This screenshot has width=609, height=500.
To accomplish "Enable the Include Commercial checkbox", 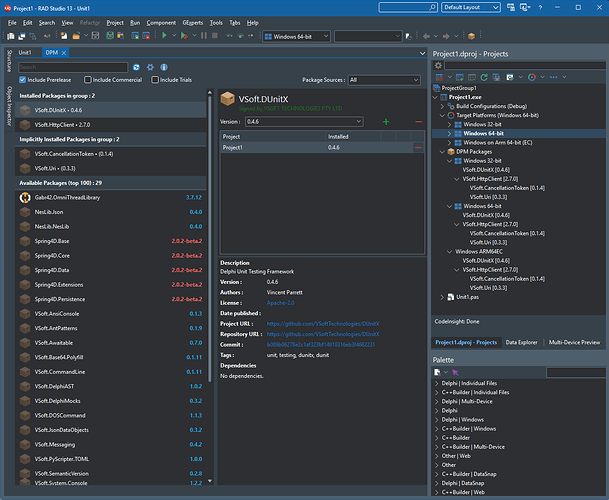I will pos(88,80).
